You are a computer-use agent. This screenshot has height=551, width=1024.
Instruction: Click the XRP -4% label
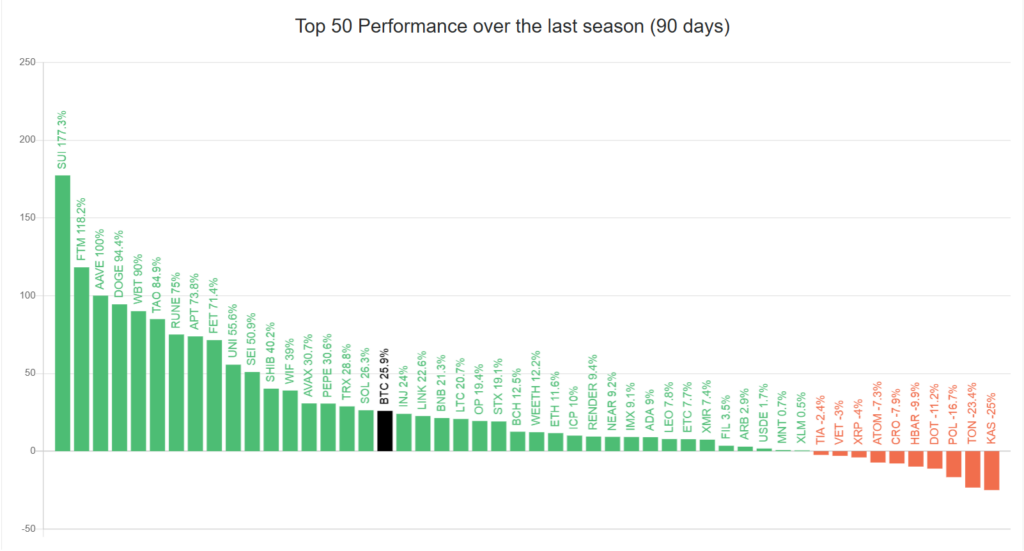tap(859, 420)
